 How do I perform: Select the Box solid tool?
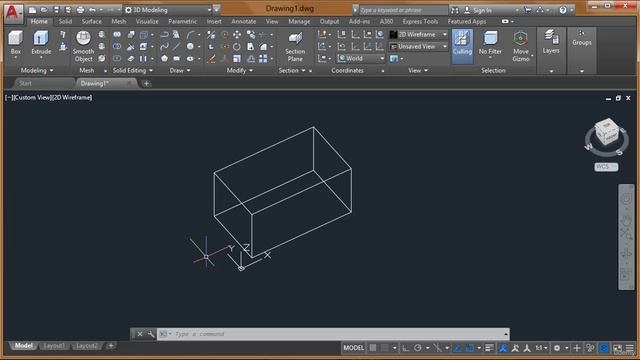click(x=16, y=42)
